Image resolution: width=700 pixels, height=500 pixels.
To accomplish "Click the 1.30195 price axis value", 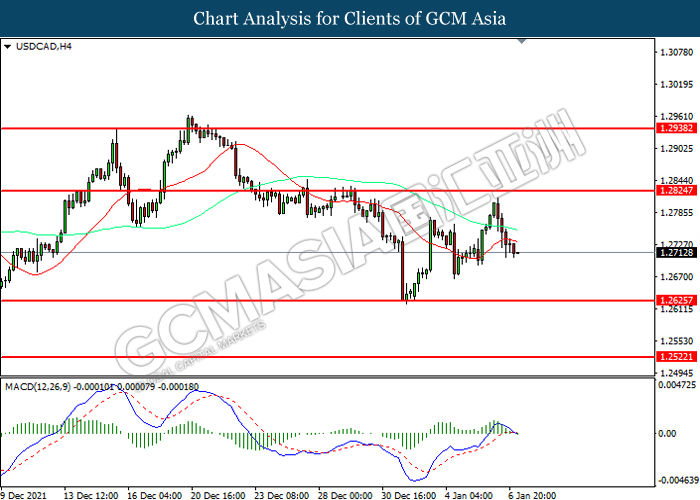I will coord(676,84).
